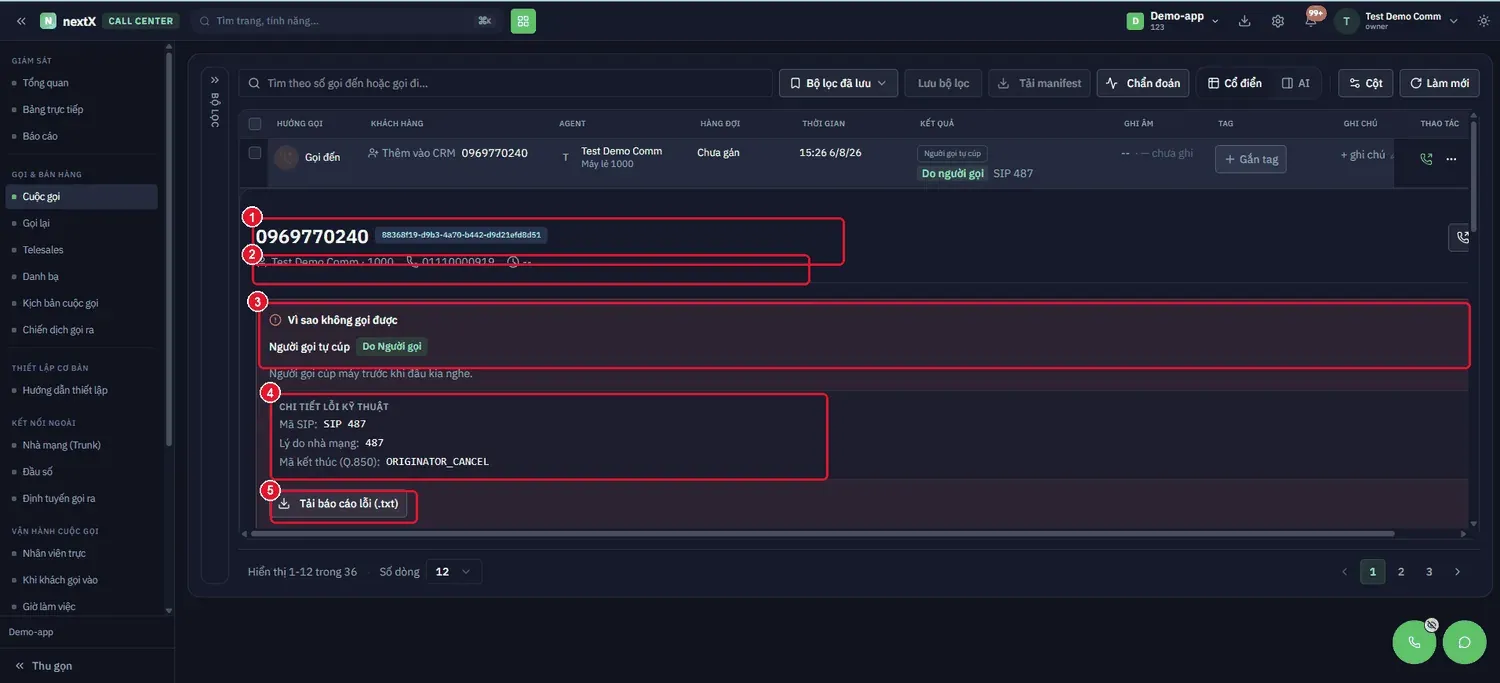Viewport: 1500px width, 683px height.
Task: Open the Bộ lọc đã lưu dropdown
Action: tap(838, 83)
